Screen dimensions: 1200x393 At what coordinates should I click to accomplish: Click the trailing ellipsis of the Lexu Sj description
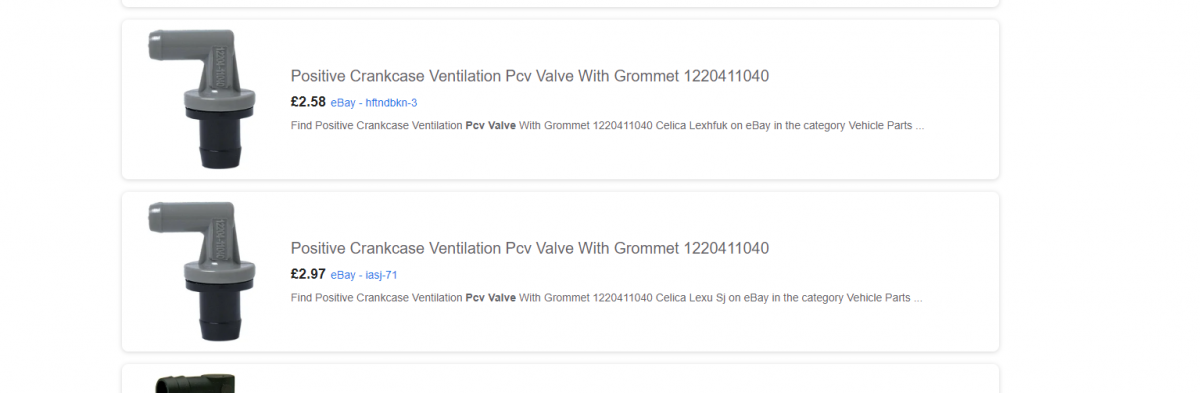click(x=917, y=299)
